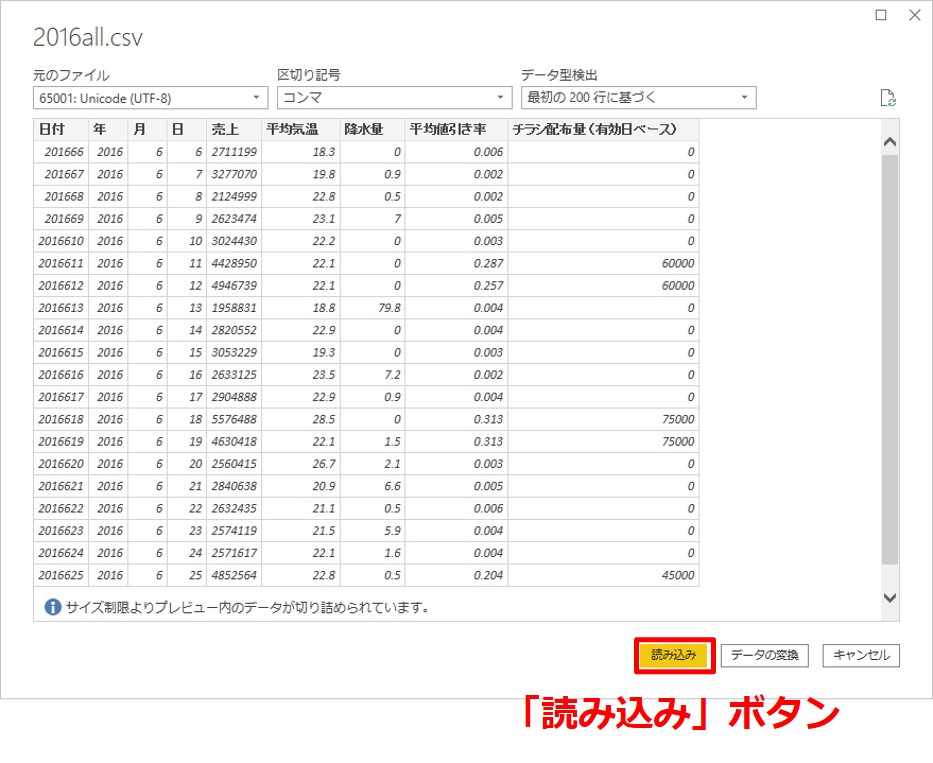
Task: Open the データ型検出 dropdown
Action: [x=638, y=98]
